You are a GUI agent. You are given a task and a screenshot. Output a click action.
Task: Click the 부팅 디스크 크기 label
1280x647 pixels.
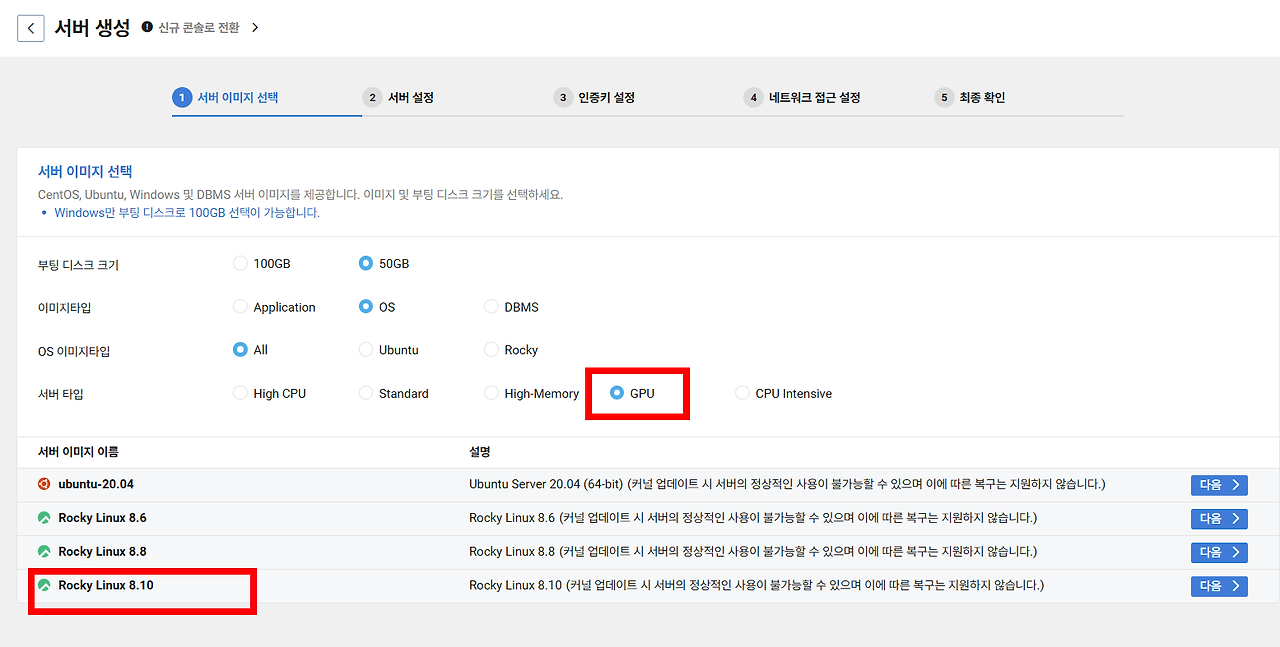click(78, 265)
